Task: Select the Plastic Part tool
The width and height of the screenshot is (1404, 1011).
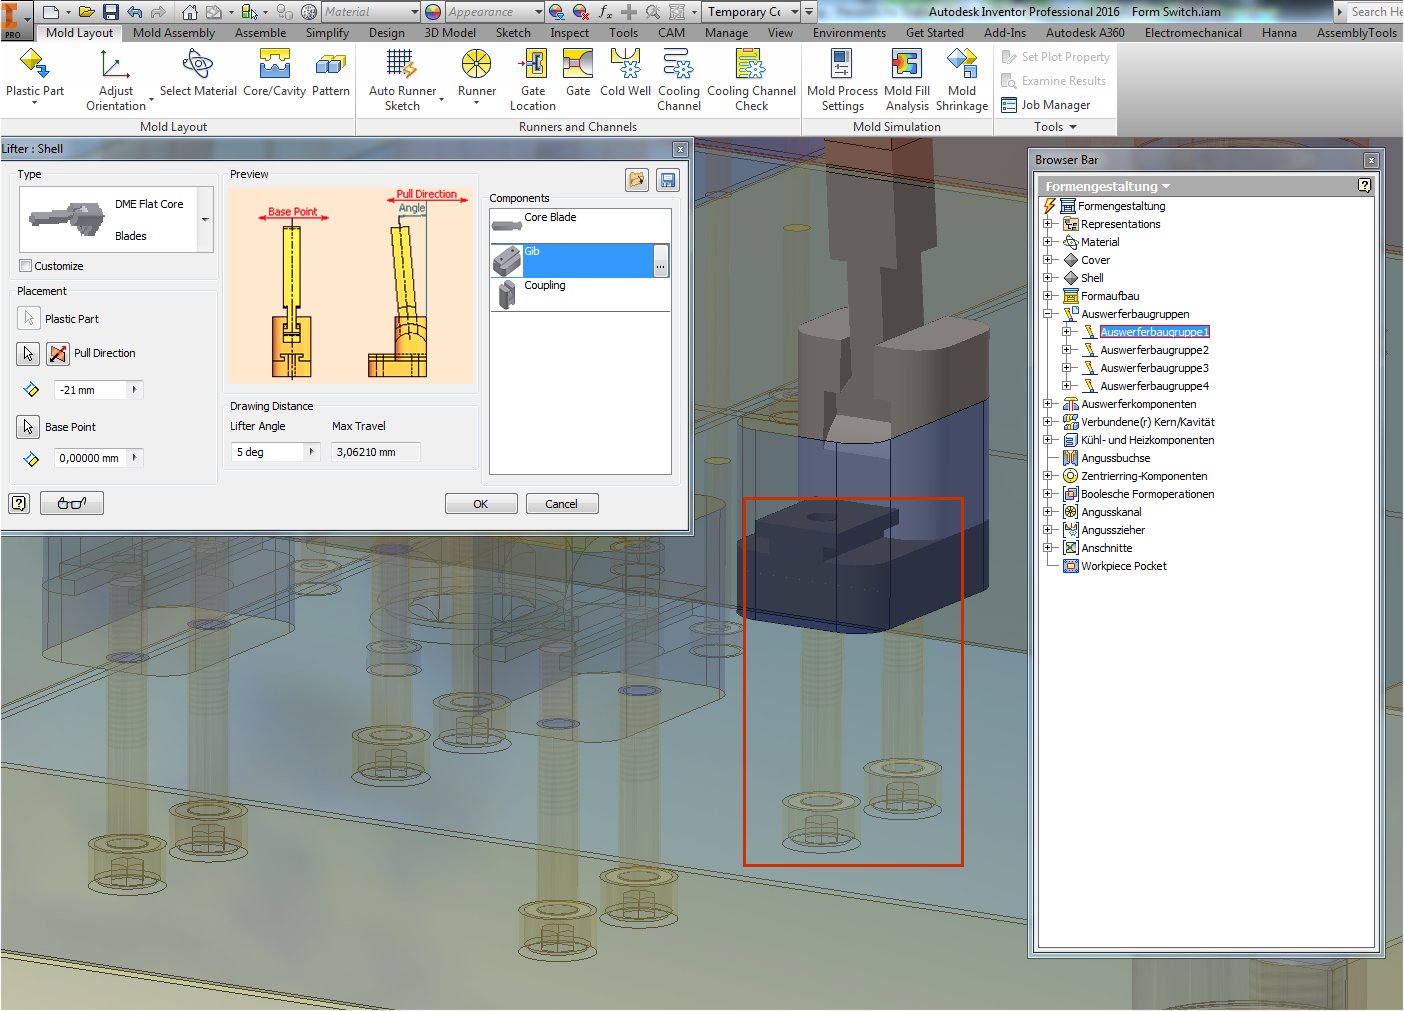Action: (x=34, y=77)
